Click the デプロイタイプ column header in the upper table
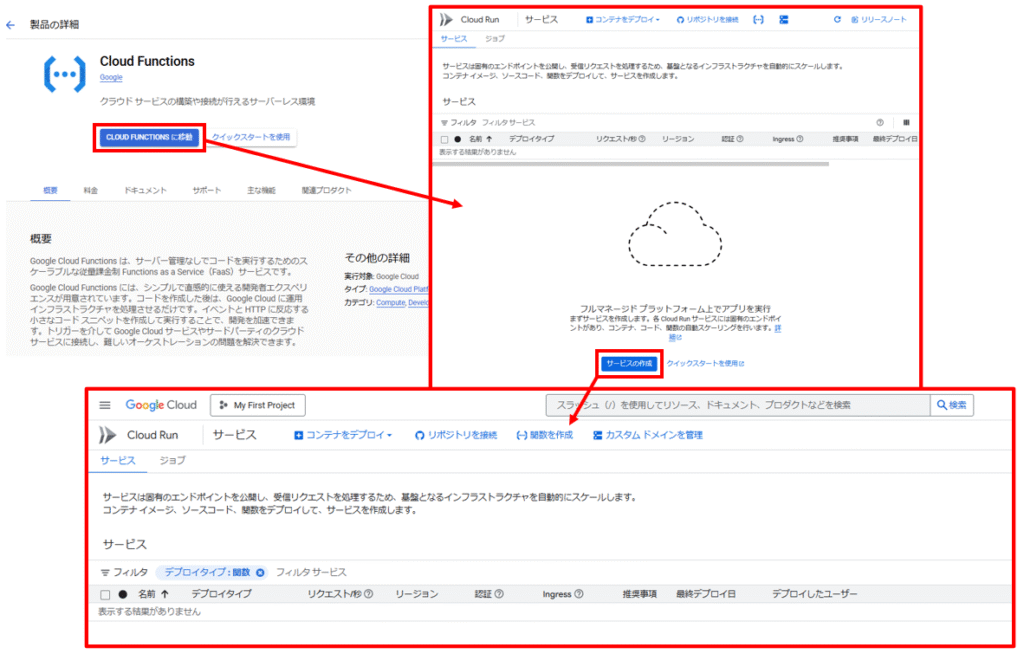 [x=532, y=139]
